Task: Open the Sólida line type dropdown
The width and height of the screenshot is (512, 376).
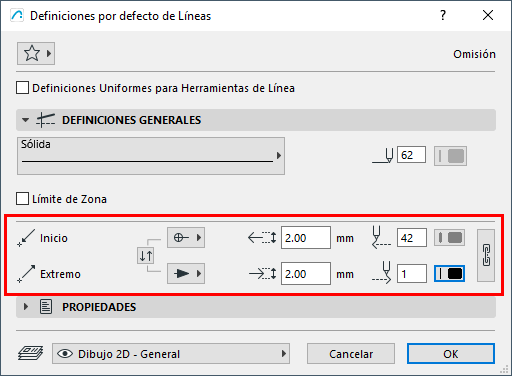Action: [151, 156]
